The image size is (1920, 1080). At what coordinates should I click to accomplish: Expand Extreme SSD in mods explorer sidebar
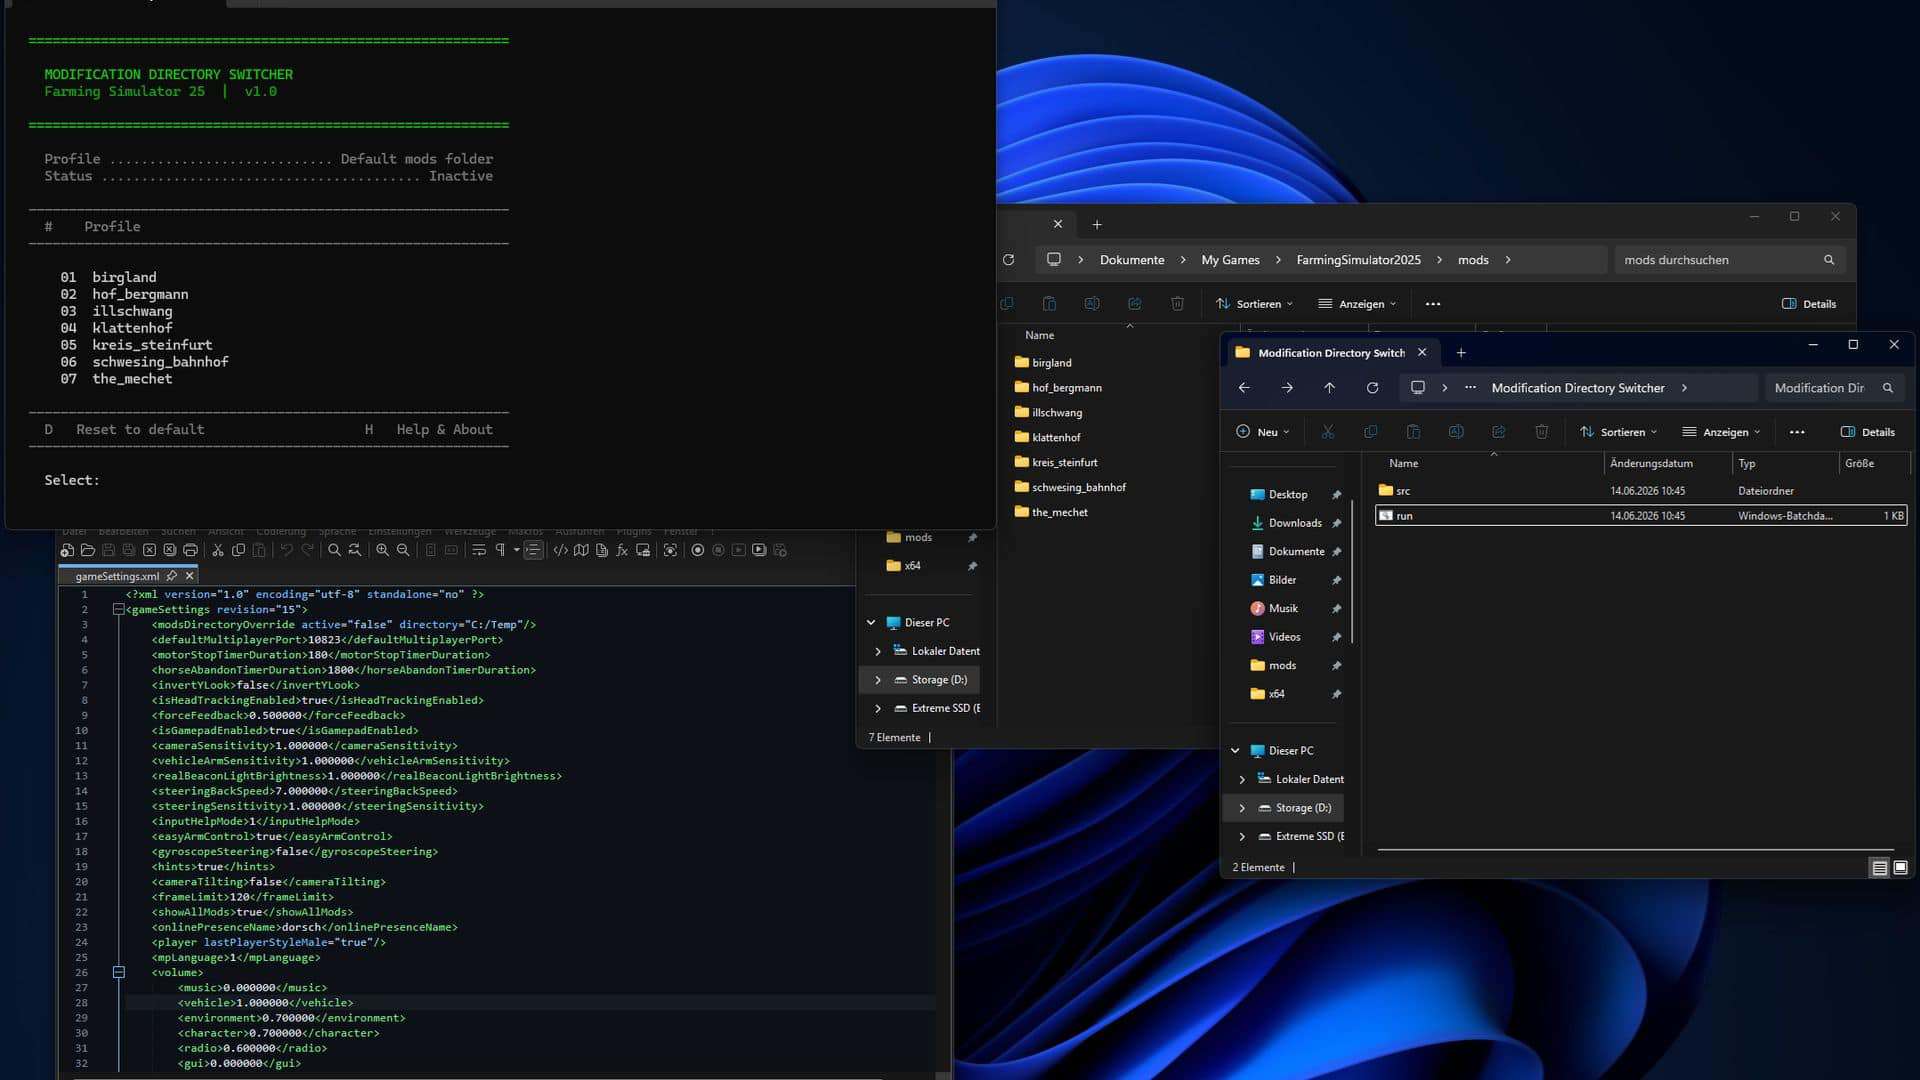click(878, 708)
